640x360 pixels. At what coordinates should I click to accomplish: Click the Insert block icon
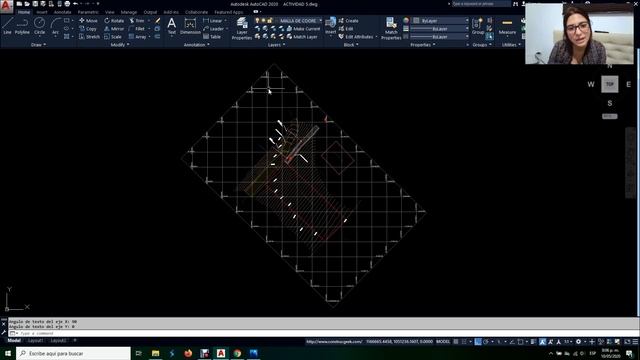[331, 25]
